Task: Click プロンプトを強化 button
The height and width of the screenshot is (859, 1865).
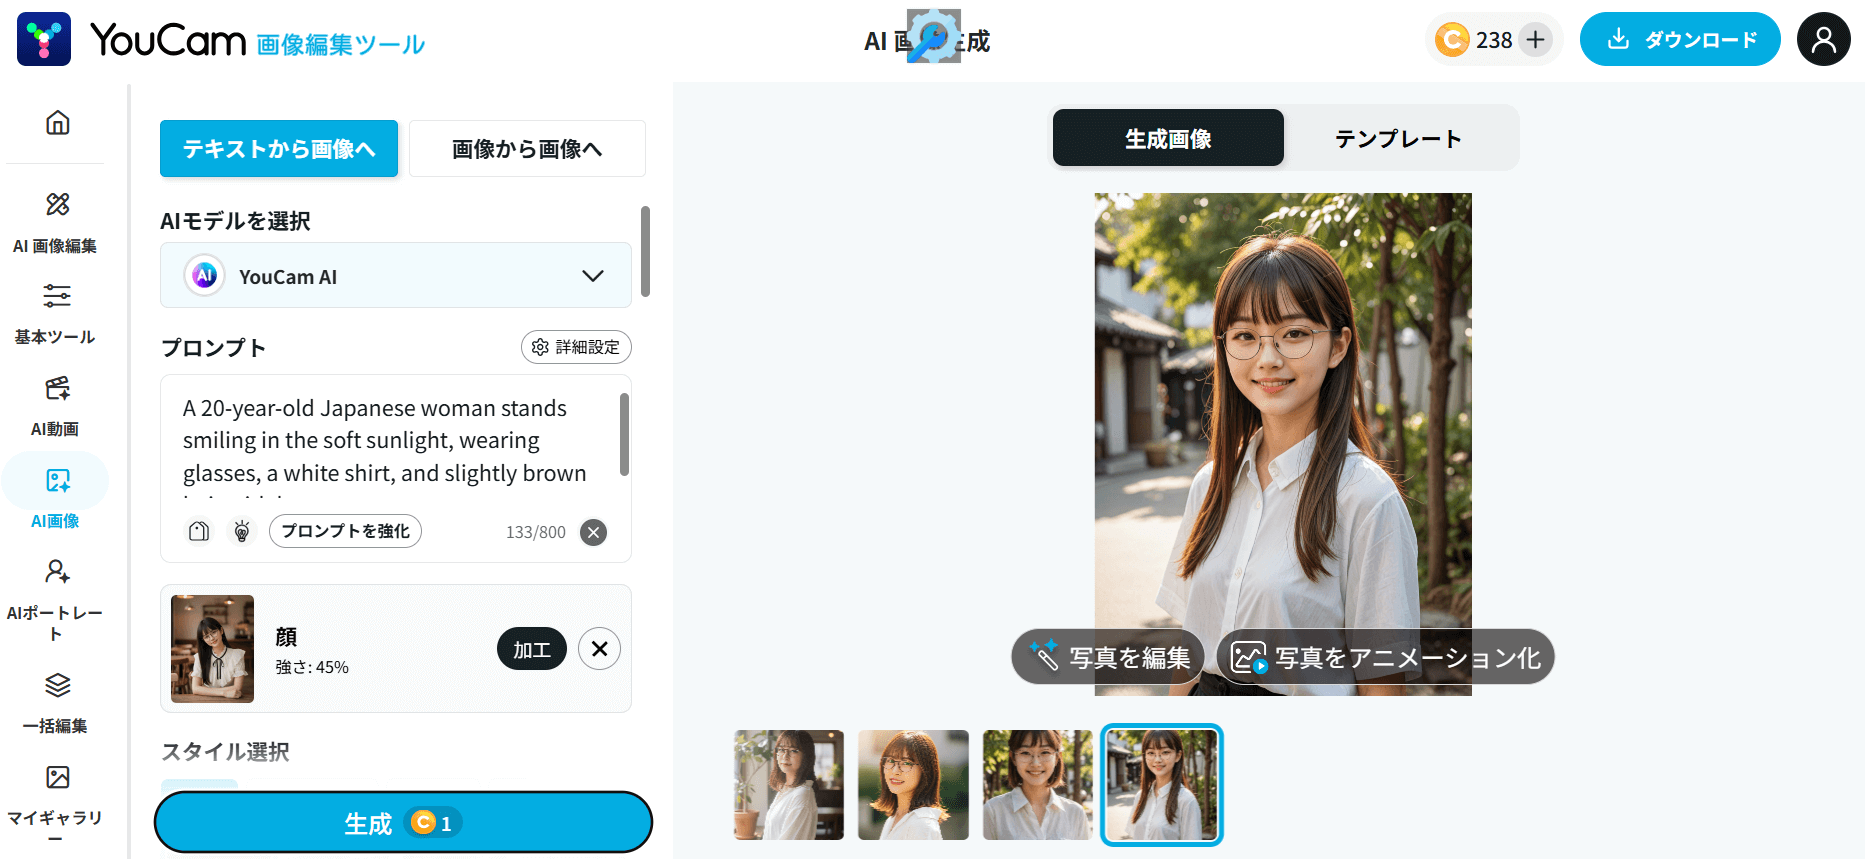Action: click(x=345, y=531)
